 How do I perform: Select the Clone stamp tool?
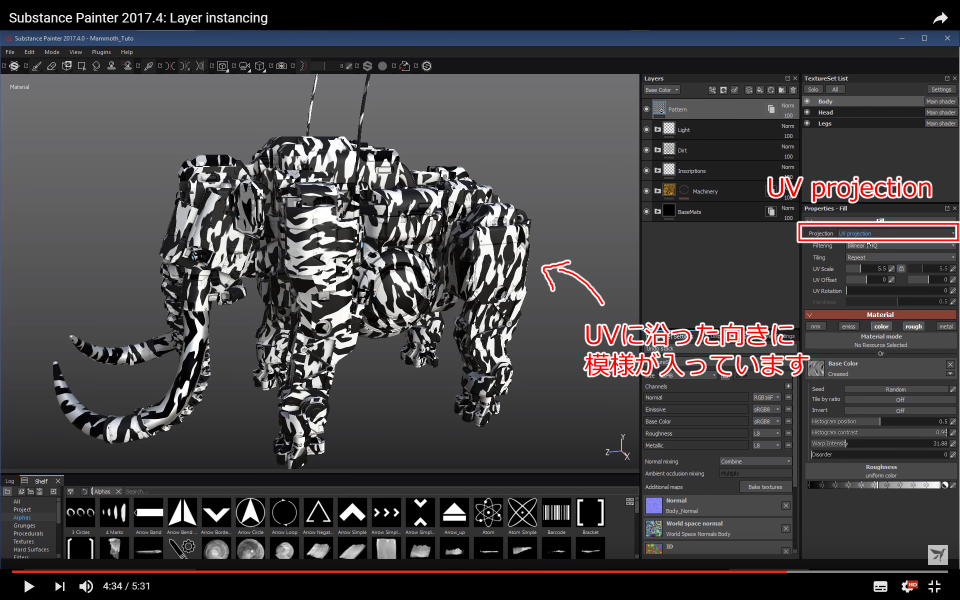(111, 66)
